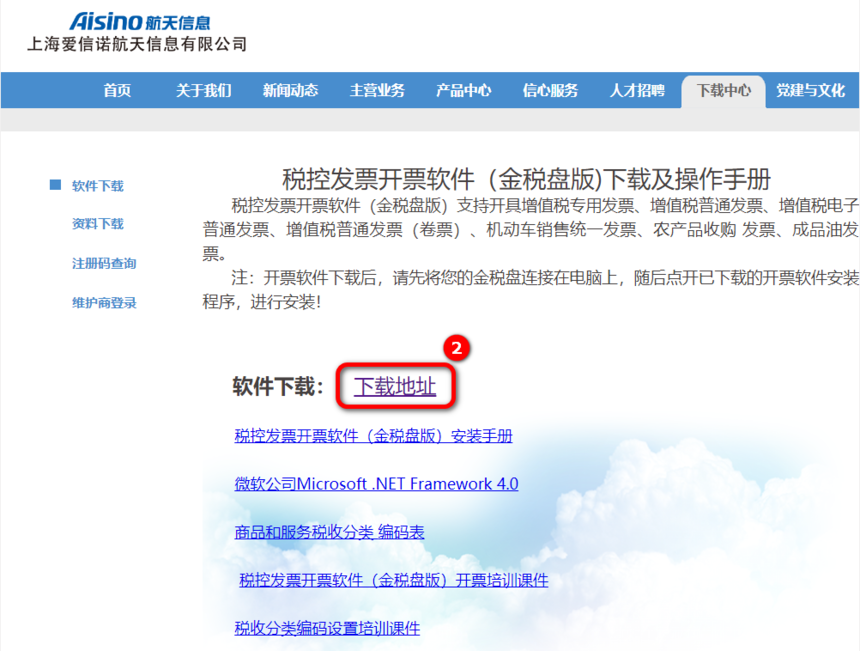This screenshot has height=651, width=860.
Task: Open the 人才招聘 navigation tab
Action: point(637,90)
